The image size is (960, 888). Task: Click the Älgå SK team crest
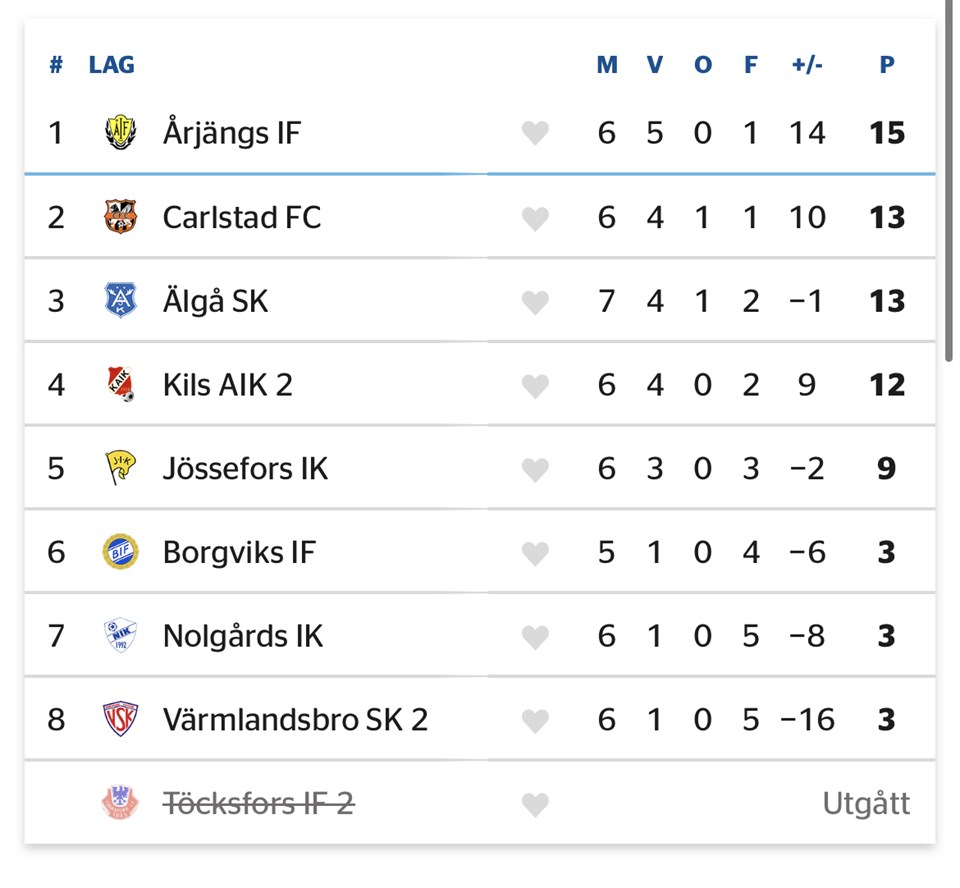click(x=120, y=300)
